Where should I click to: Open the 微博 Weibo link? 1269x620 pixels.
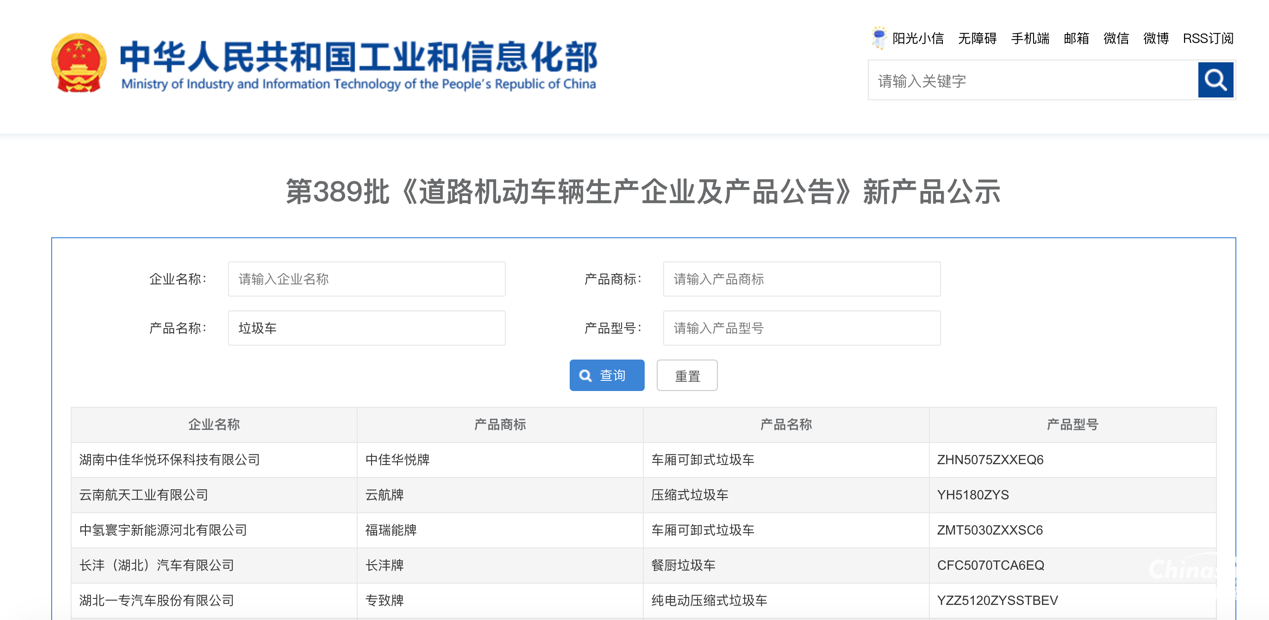pyautogui.click(x=1155, y=38)
